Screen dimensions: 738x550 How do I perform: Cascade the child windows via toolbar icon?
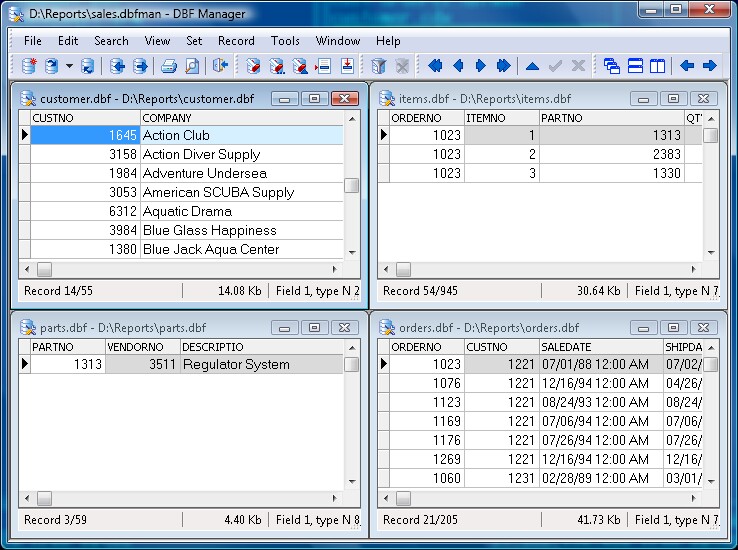pyautogui.click(x=611, y=66)
